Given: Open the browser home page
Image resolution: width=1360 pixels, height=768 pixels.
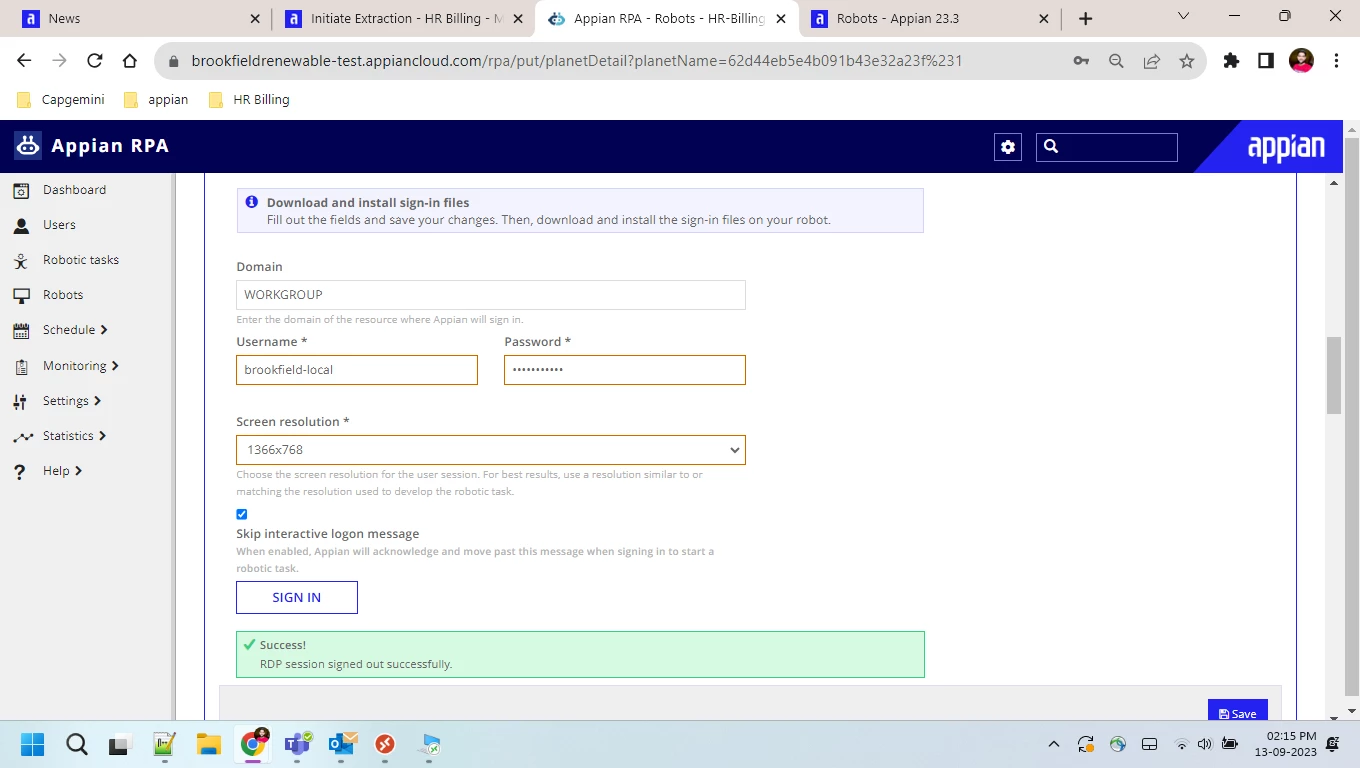Looking at the screenshot, I should pyautogui.click(x=130, y=61).
